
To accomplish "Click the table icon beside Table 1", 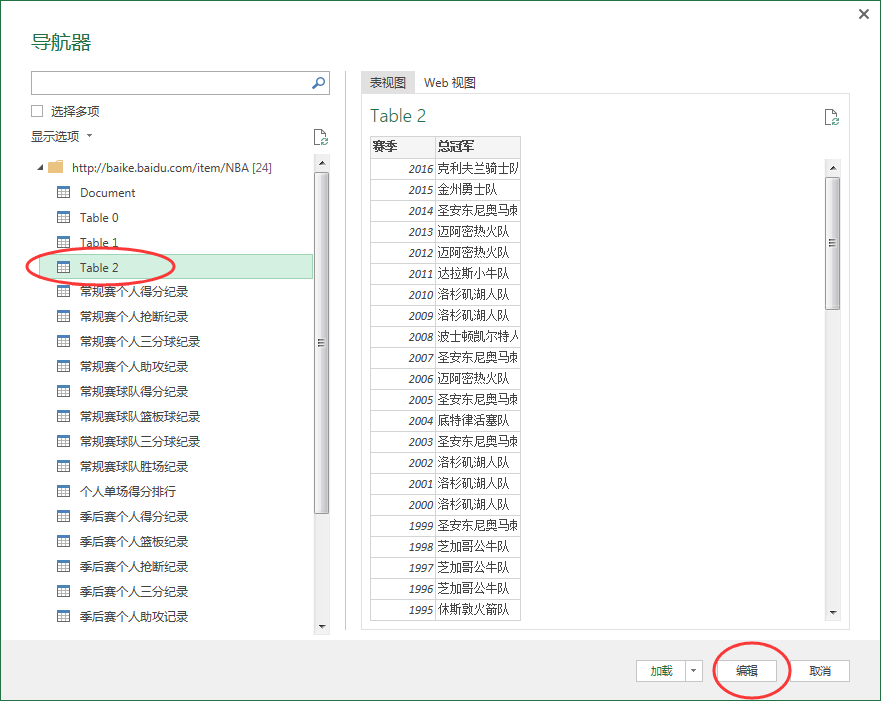I will pyautogui.click(x=63, y=242).
